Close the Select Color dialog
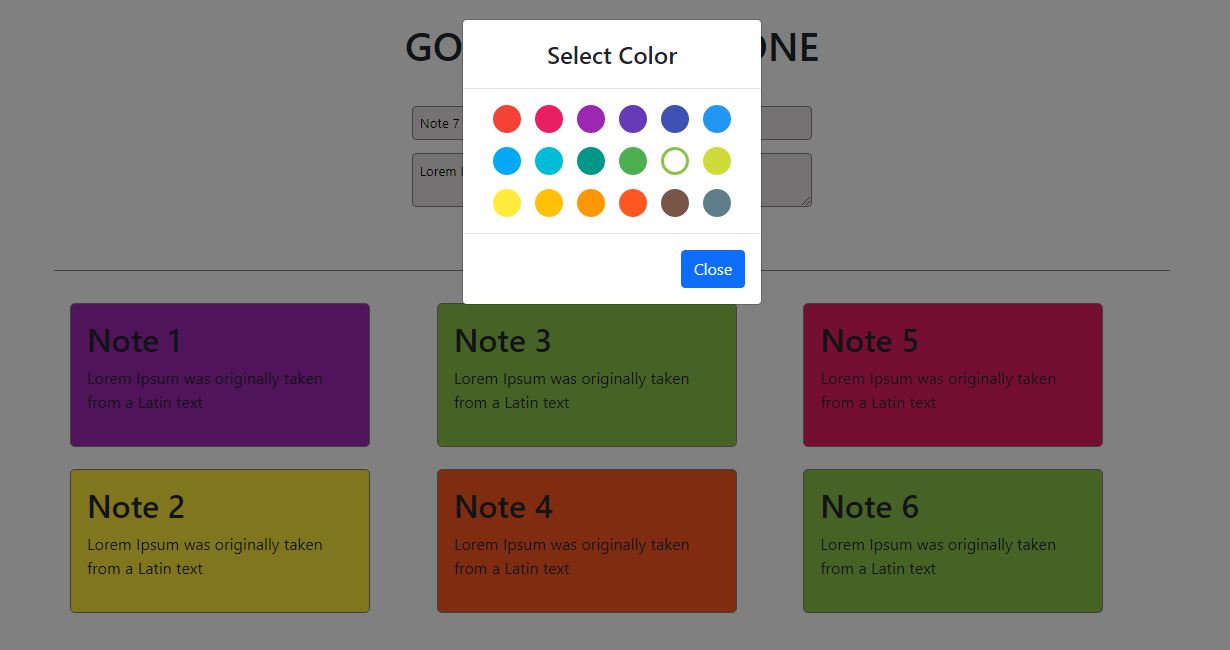This screenshot has width=1230, height=650. [713, 269]
